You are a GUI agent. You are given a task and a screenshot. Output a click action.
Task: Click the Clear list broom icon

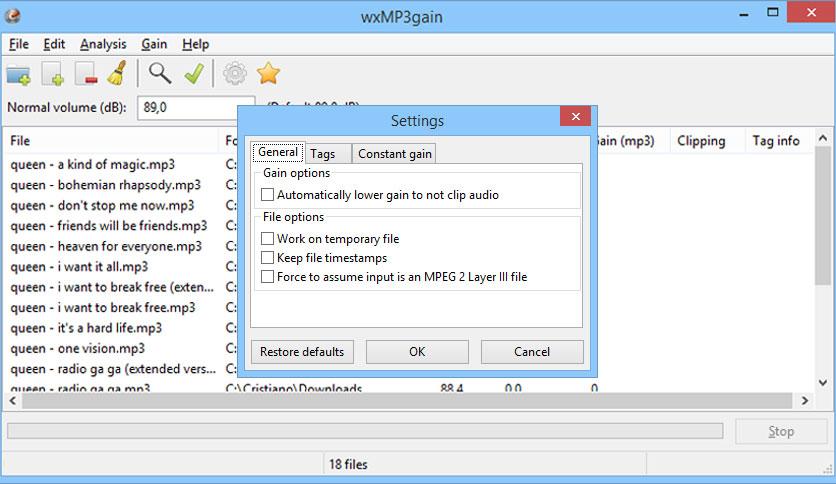(x=117, y=74)
